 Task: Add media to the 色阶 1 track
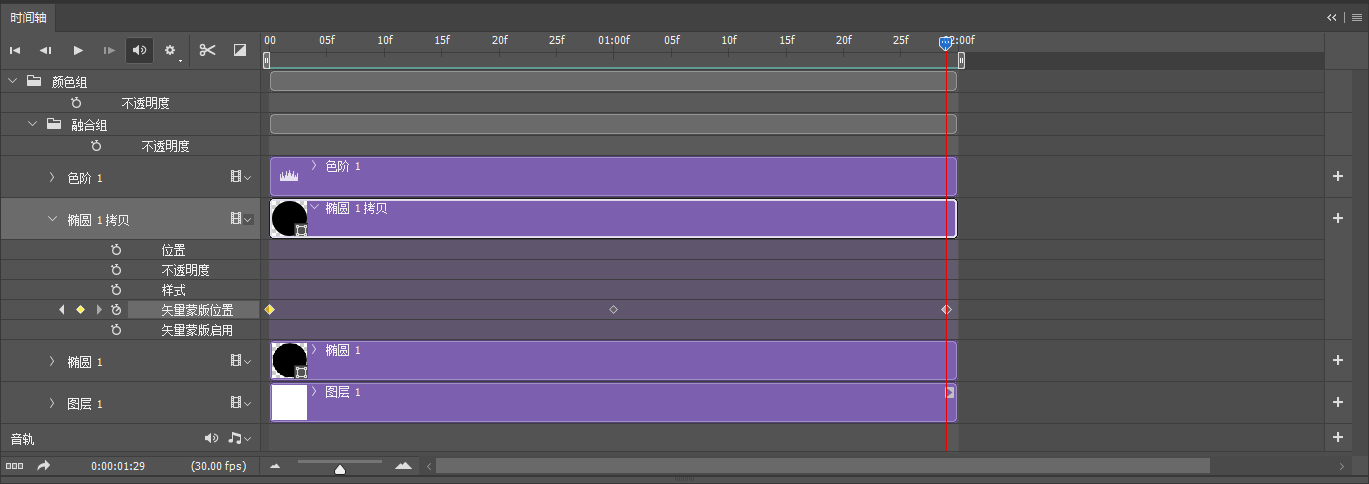tap(1338, 177)
